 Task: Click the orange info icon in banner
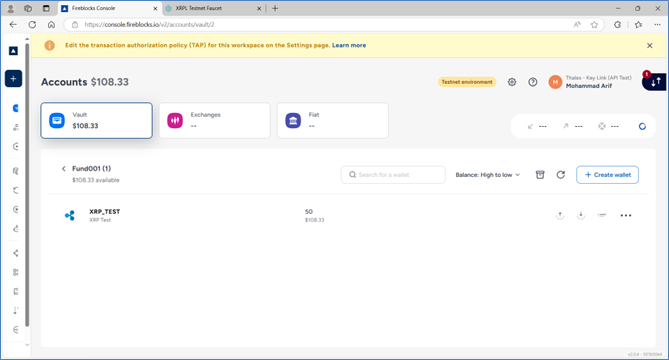(x=49, y=45)
